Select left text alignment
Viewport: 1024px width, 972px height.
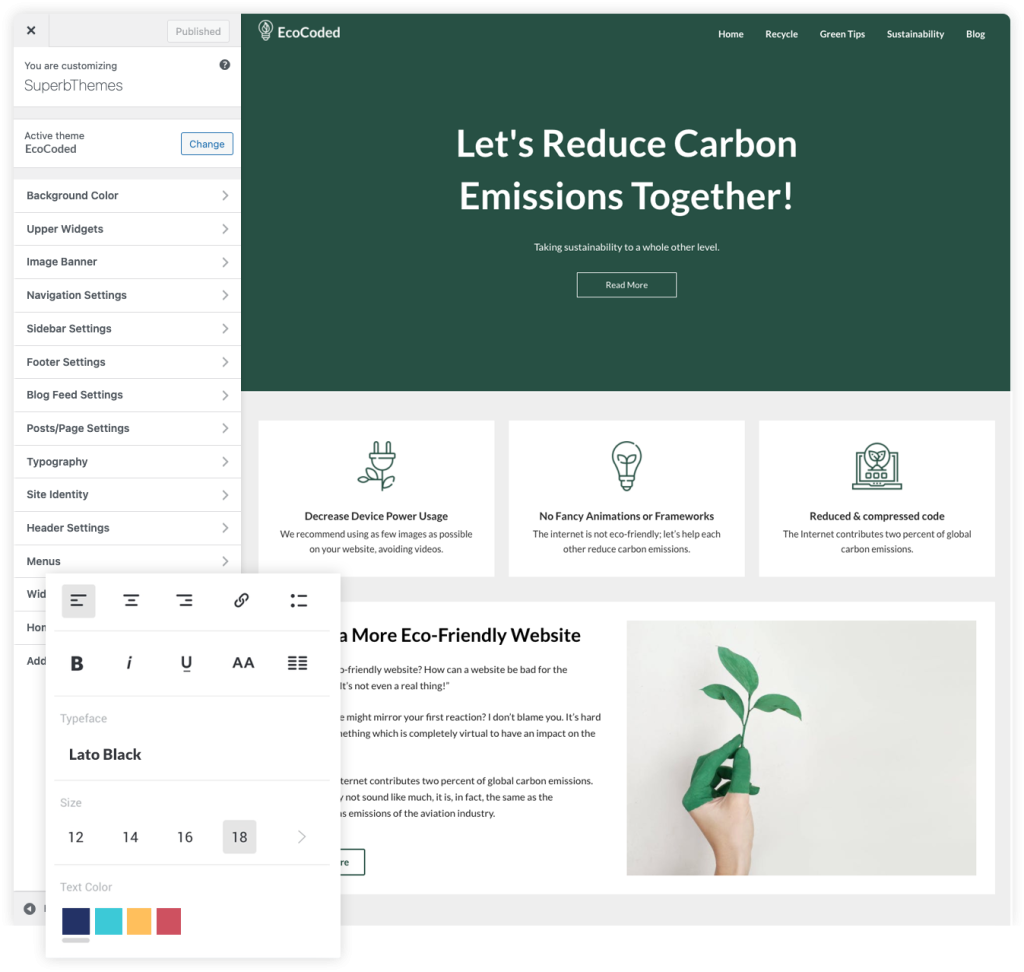(78, 600)
